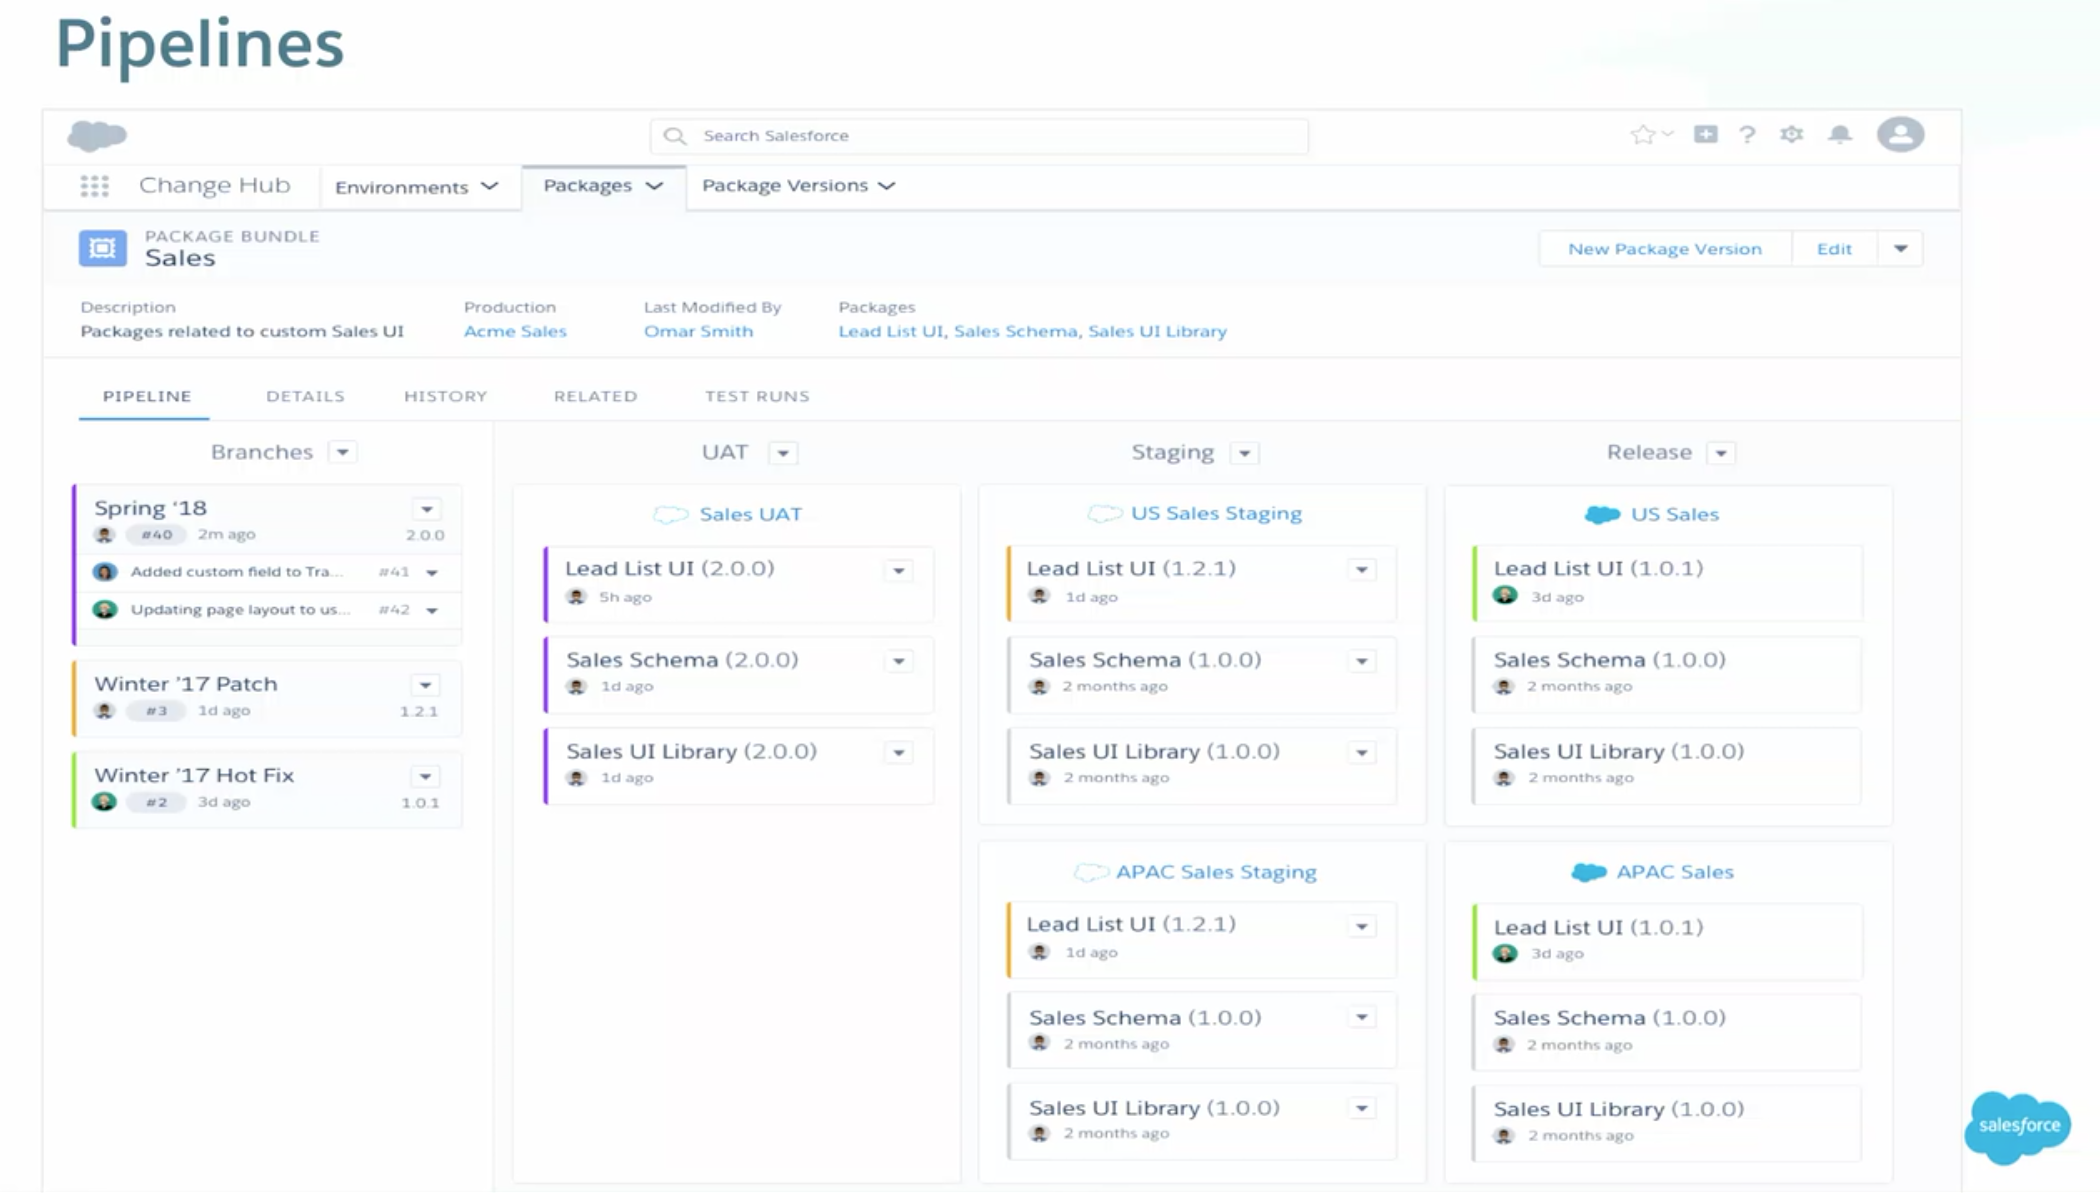Open dropdown on Winter '17 Patch card
This screenshot has height=1194, width=2100.
tap(426, 685)
